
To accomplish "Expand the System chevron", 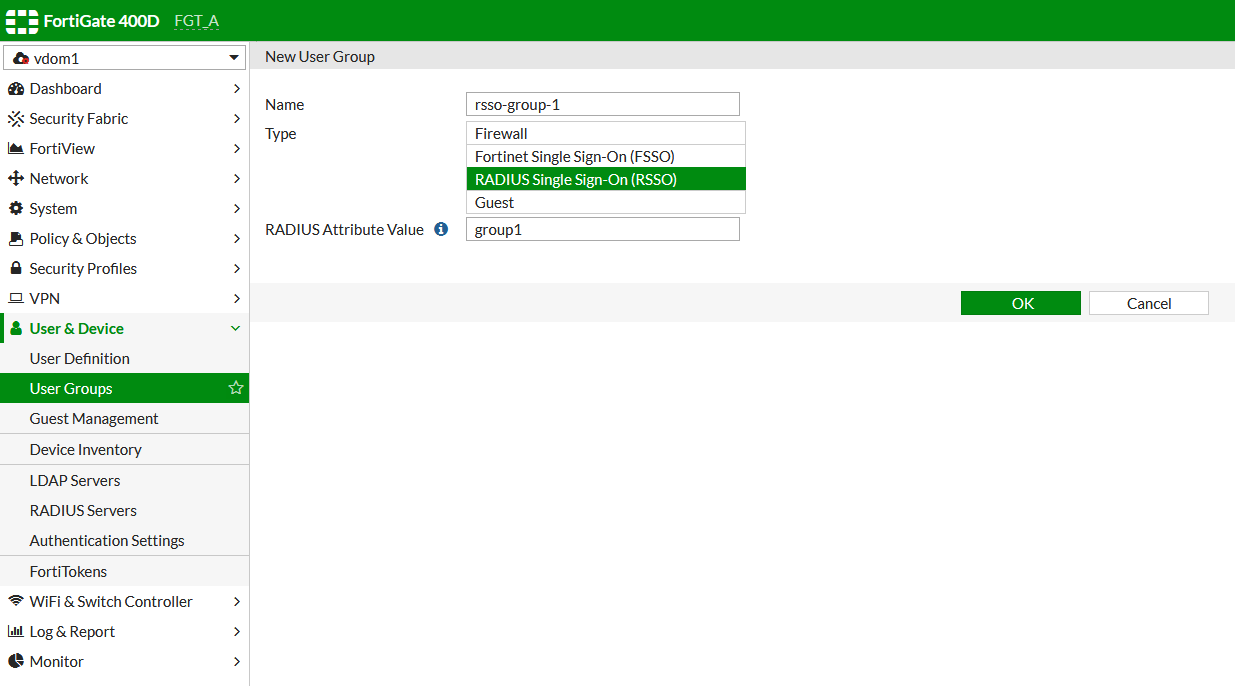I will 237,209.
